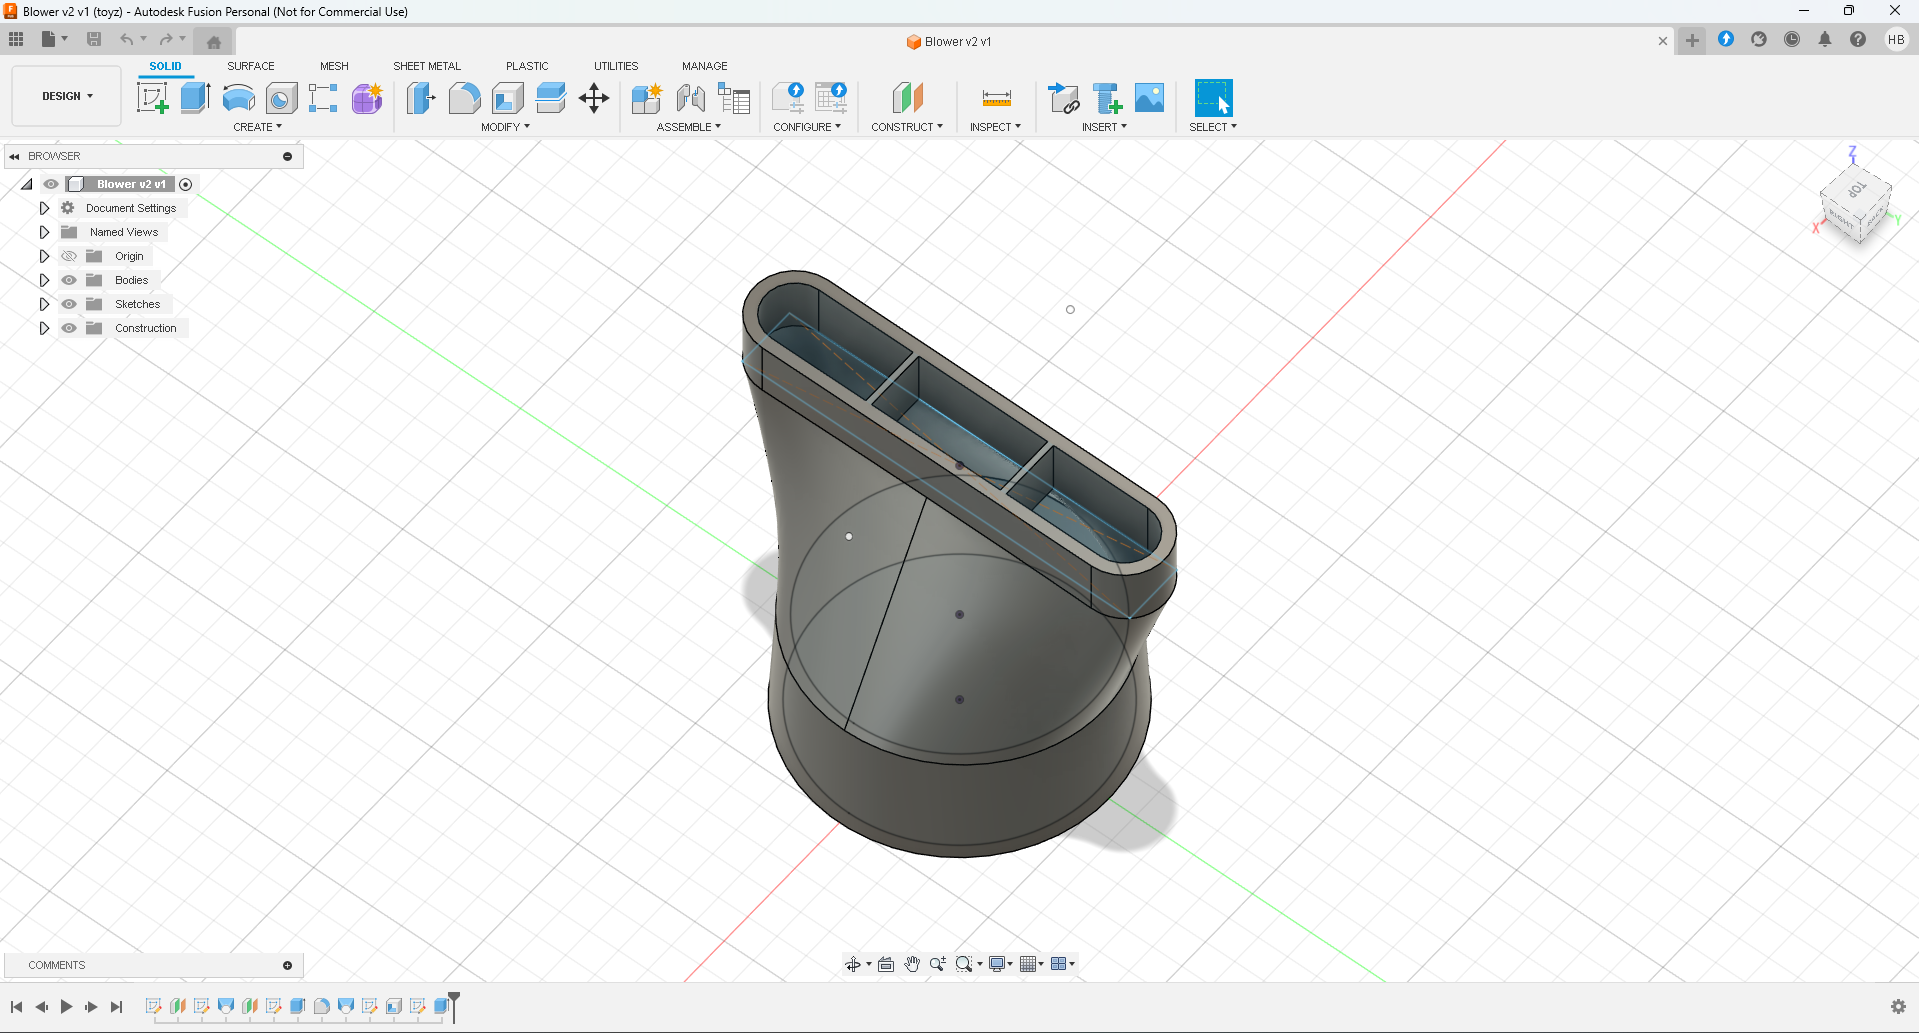Play the timeline
This screenshot has height=1033, width=1919.
66,1007
